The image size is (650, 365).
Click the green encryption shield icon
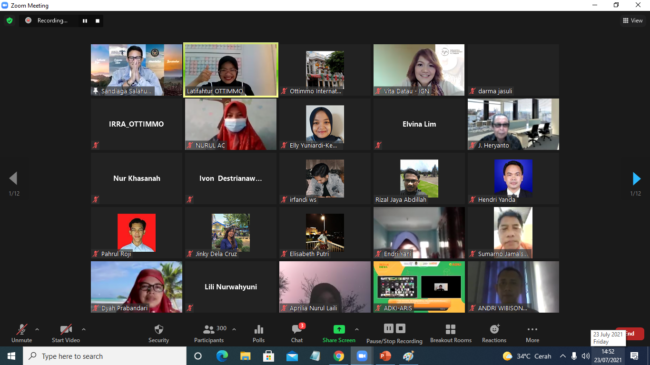point(10,20)
